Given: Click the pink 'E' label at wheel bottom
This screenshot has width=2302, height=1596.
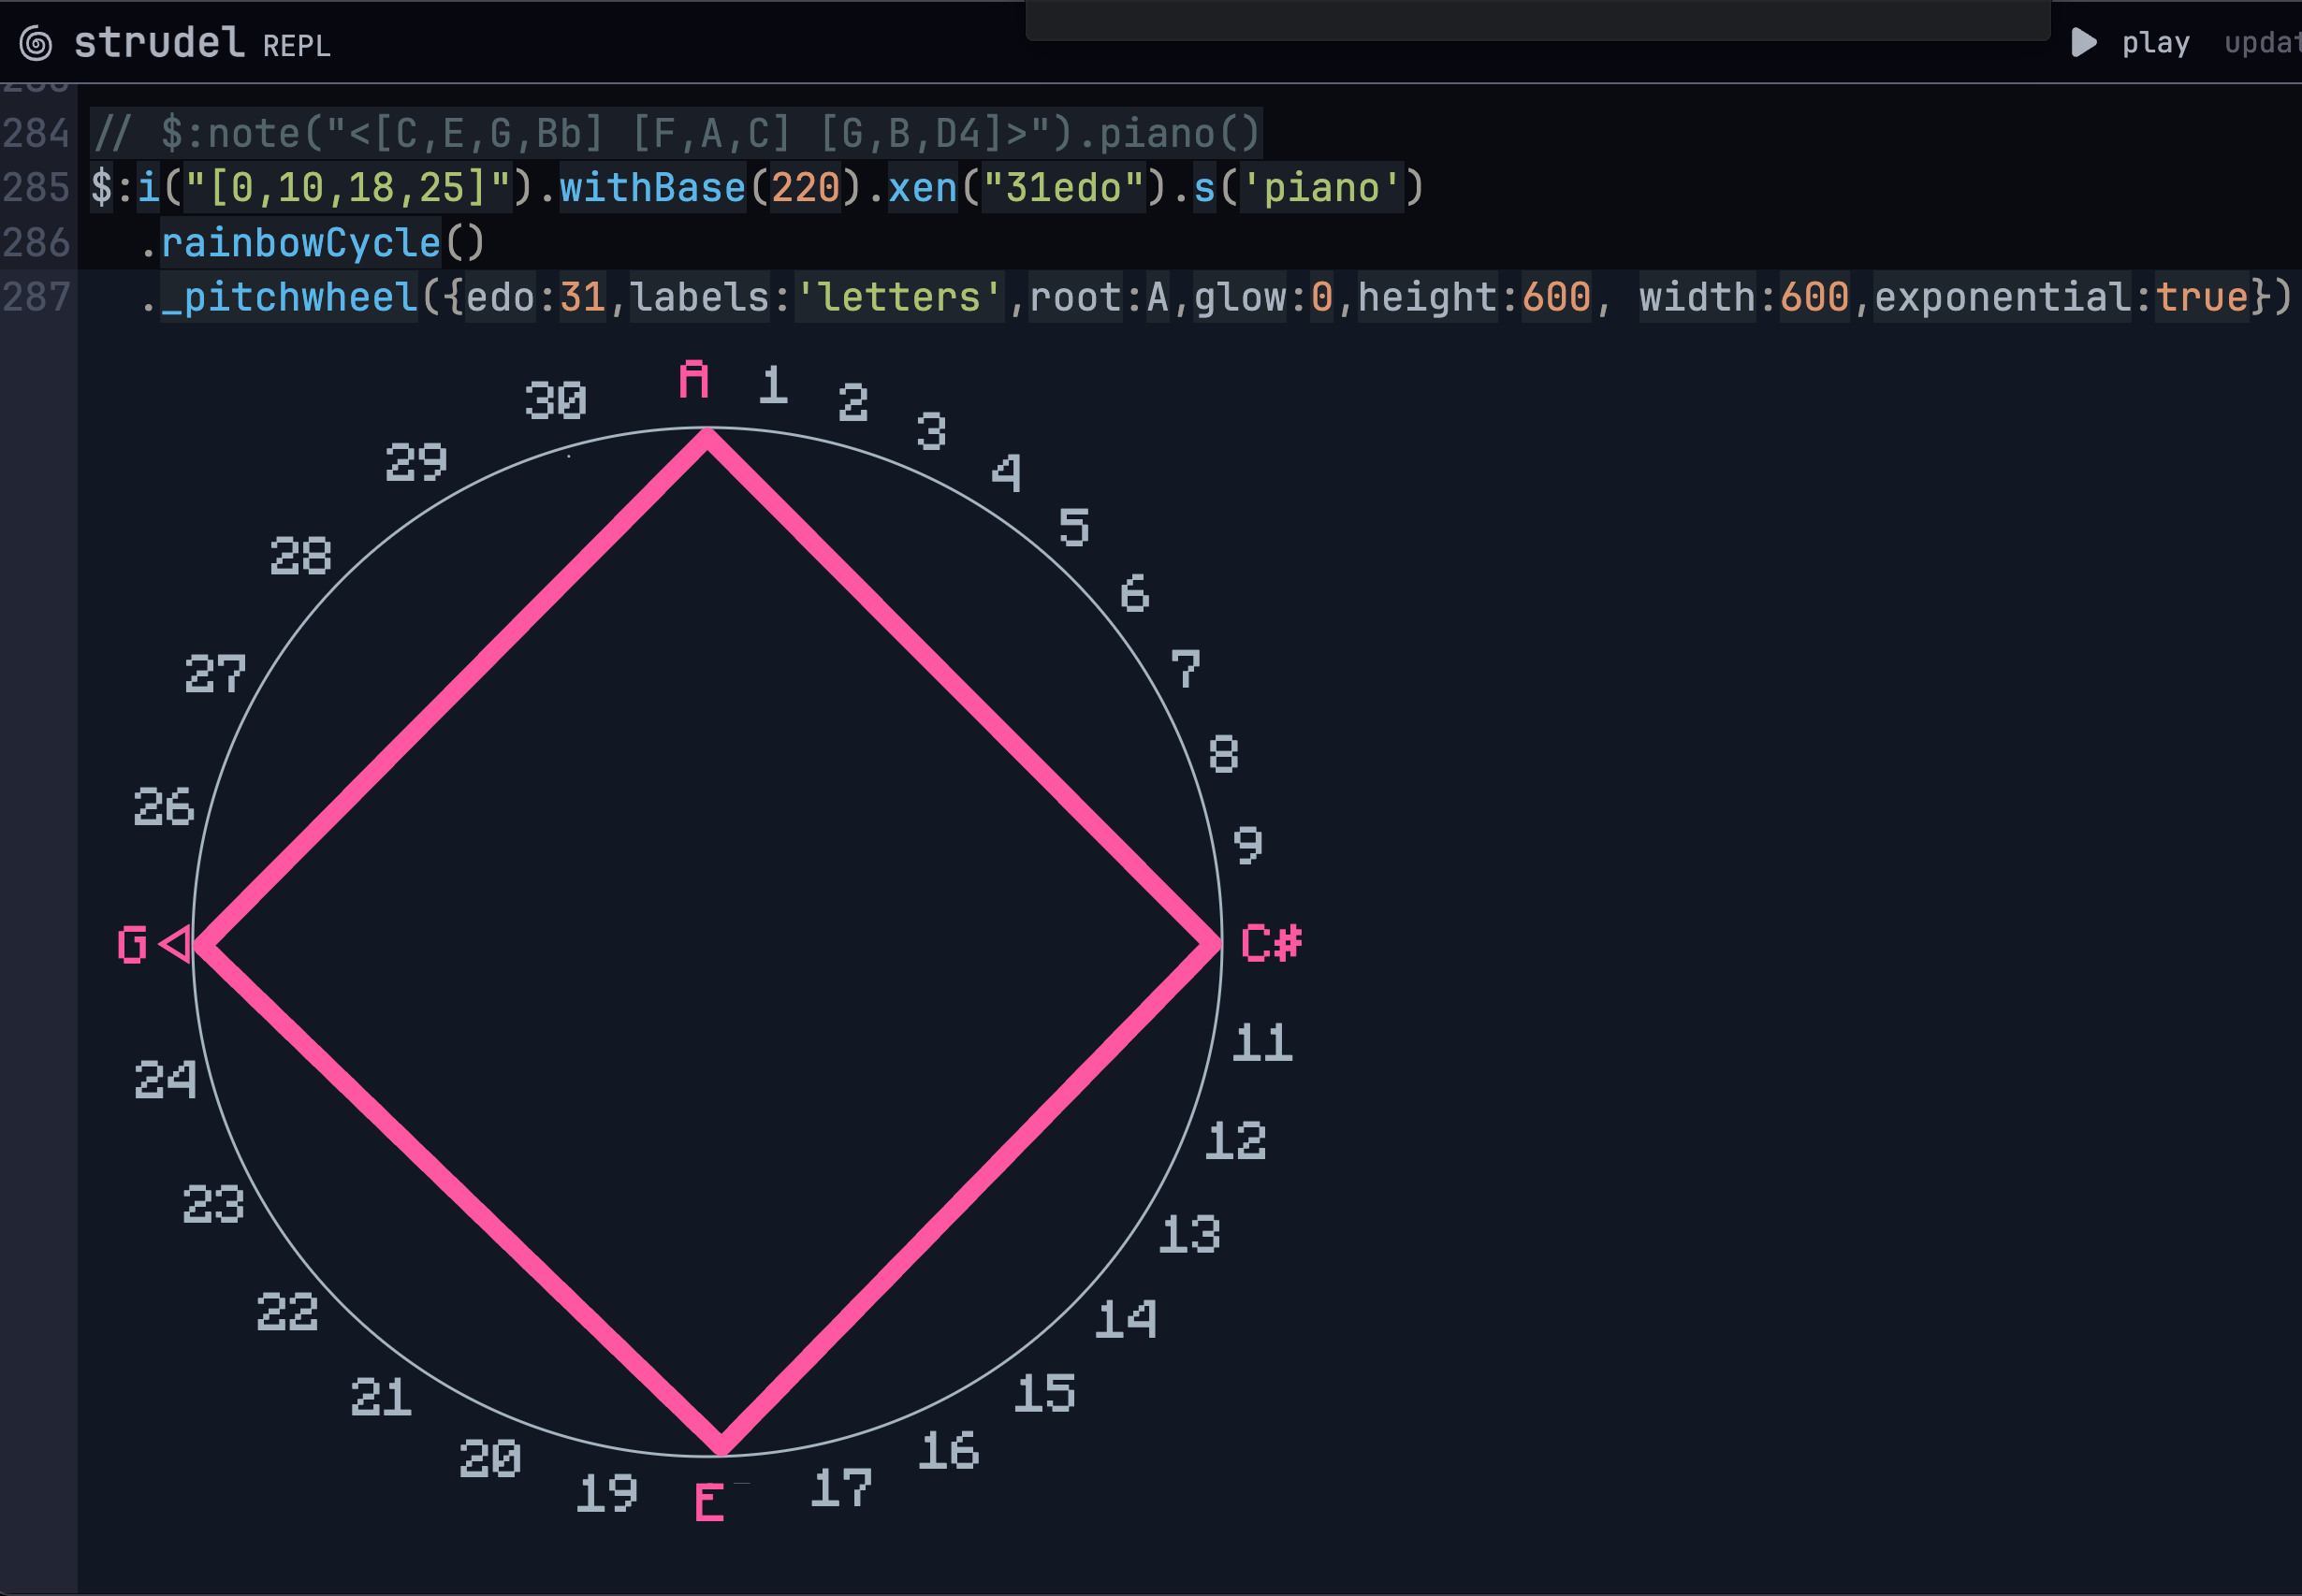Looking at the screenshot, I should tap(709, 1502).
